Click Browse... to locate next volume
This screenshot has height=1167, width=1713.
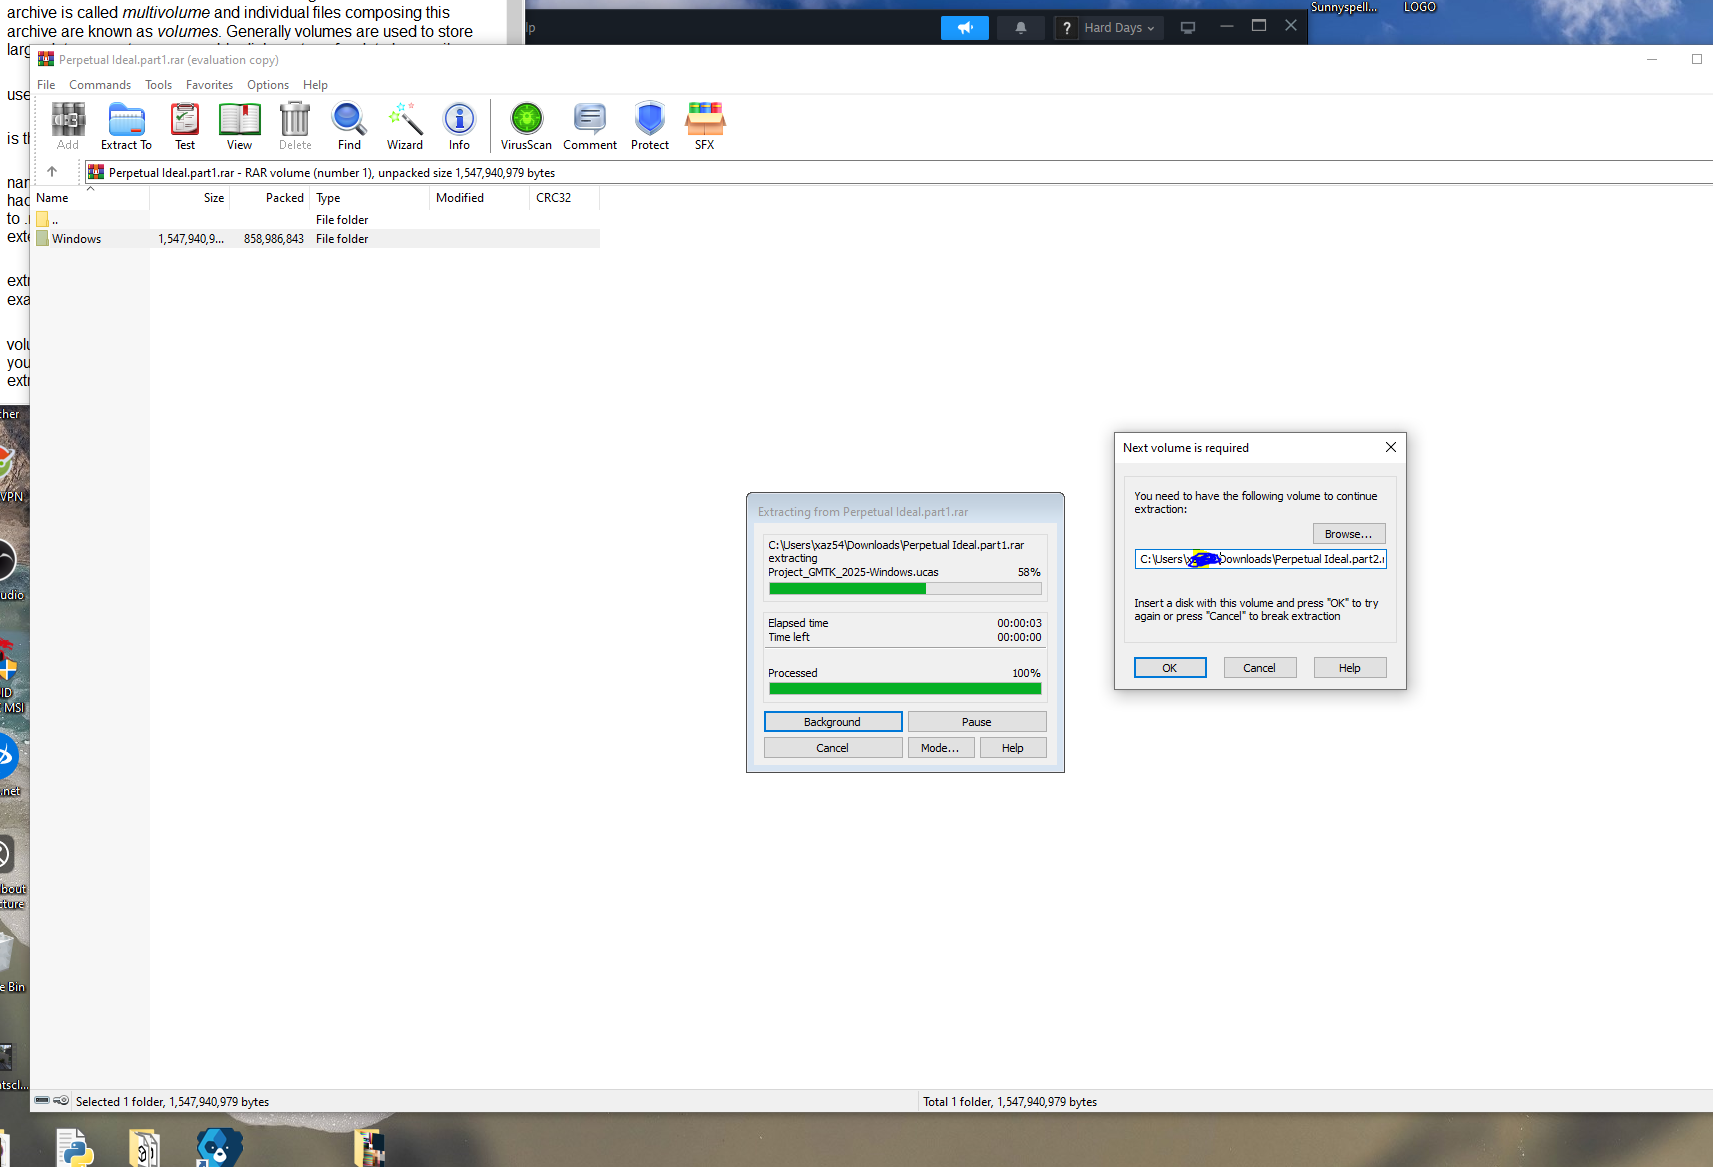1349,534
